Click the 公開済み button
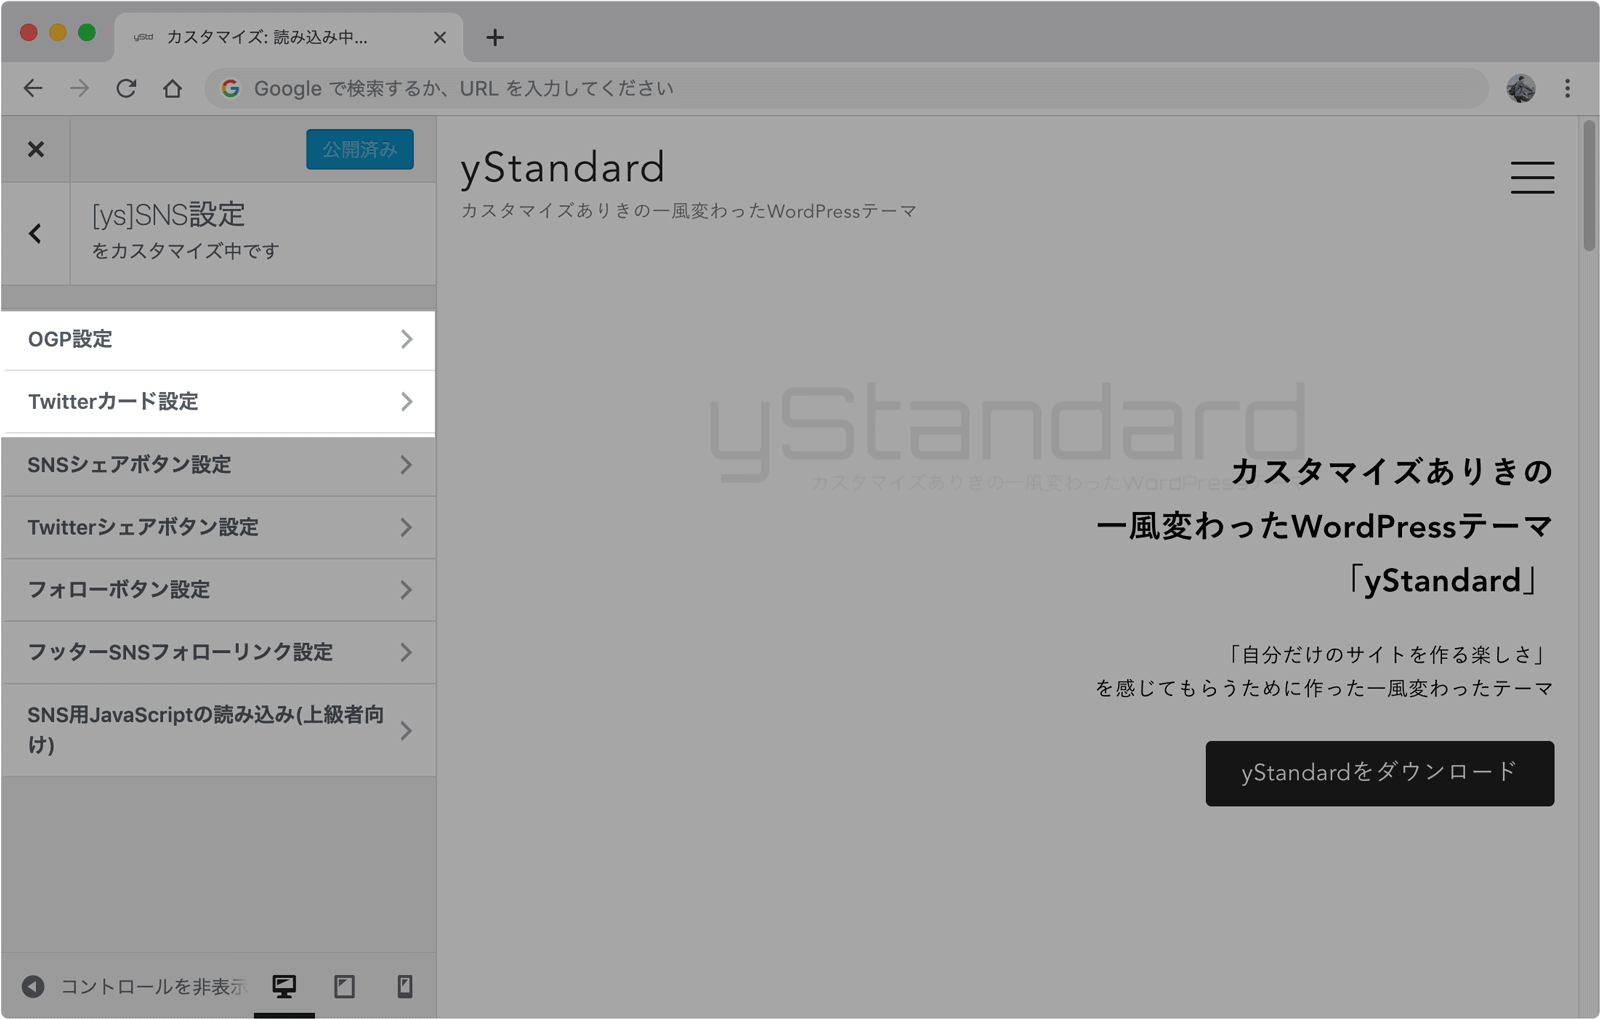 [x=360, y=149]
